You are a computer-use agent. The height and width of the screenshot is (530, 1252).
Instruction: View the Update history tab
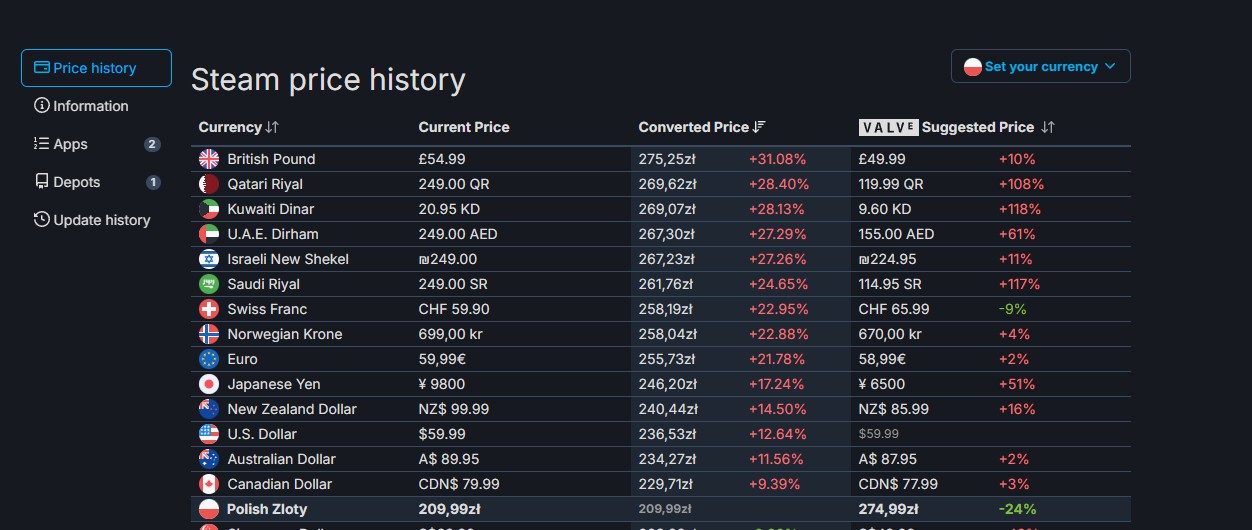(x=96, y=220)
